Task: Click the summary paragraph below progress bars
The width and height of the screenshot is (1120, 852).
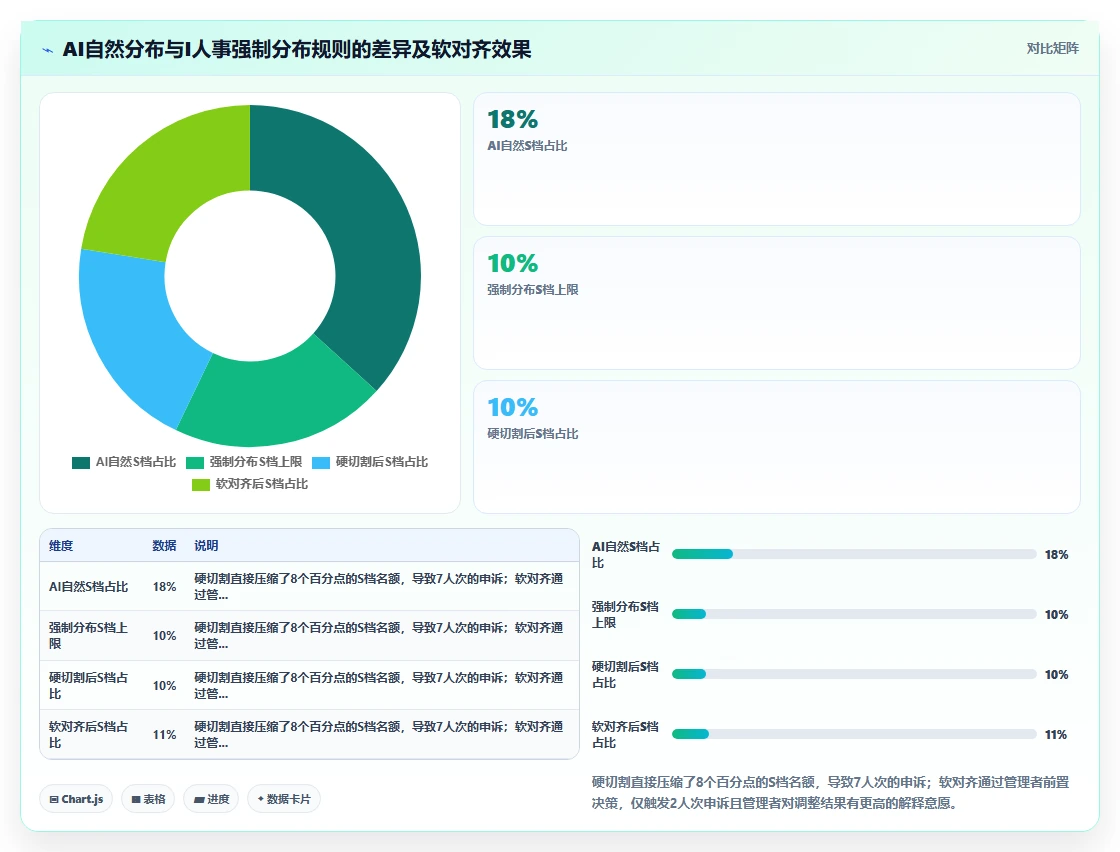Action: pos(830,793)
